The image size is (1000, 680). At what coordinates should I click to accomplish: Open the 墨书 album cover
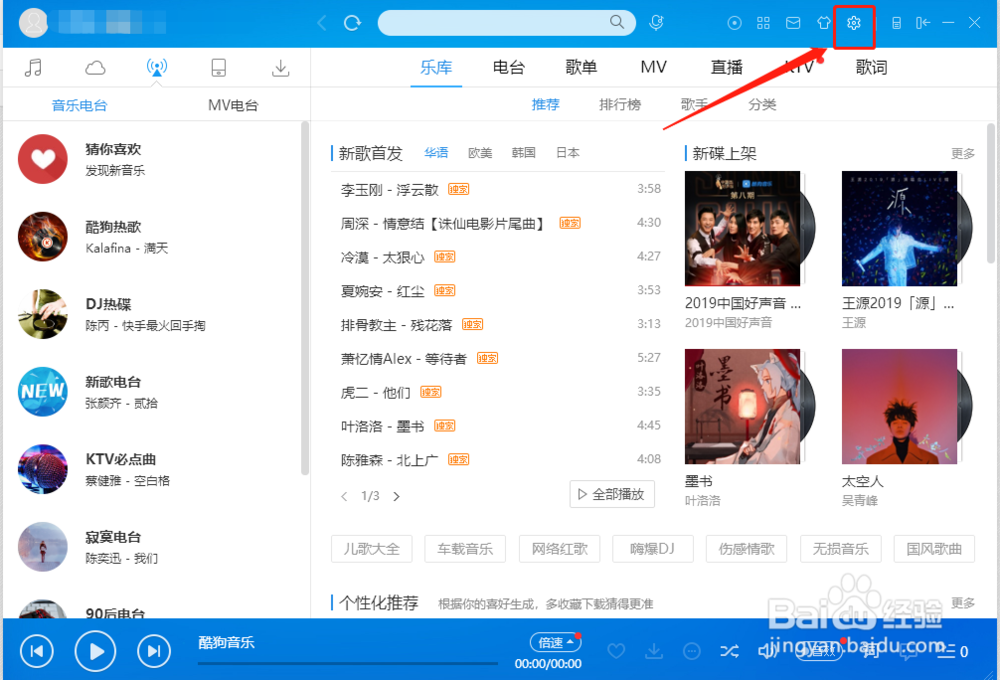point(742,406)
